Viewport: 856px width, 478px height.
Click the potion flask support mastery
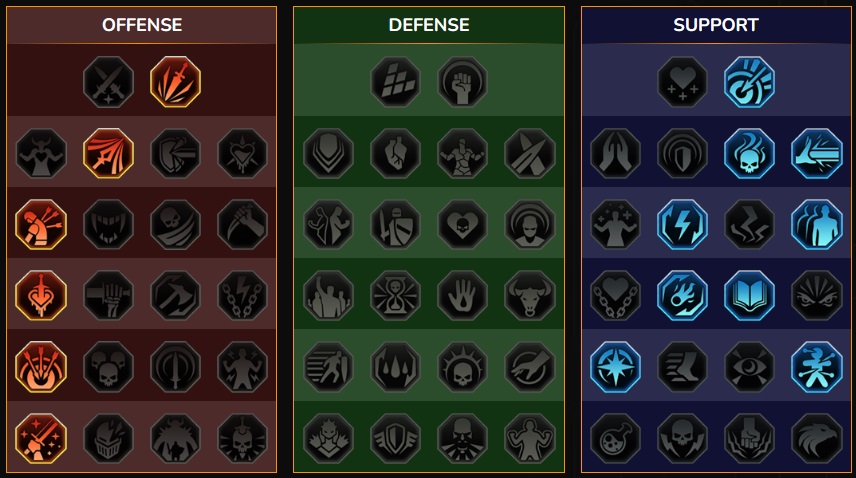point(615,438)
